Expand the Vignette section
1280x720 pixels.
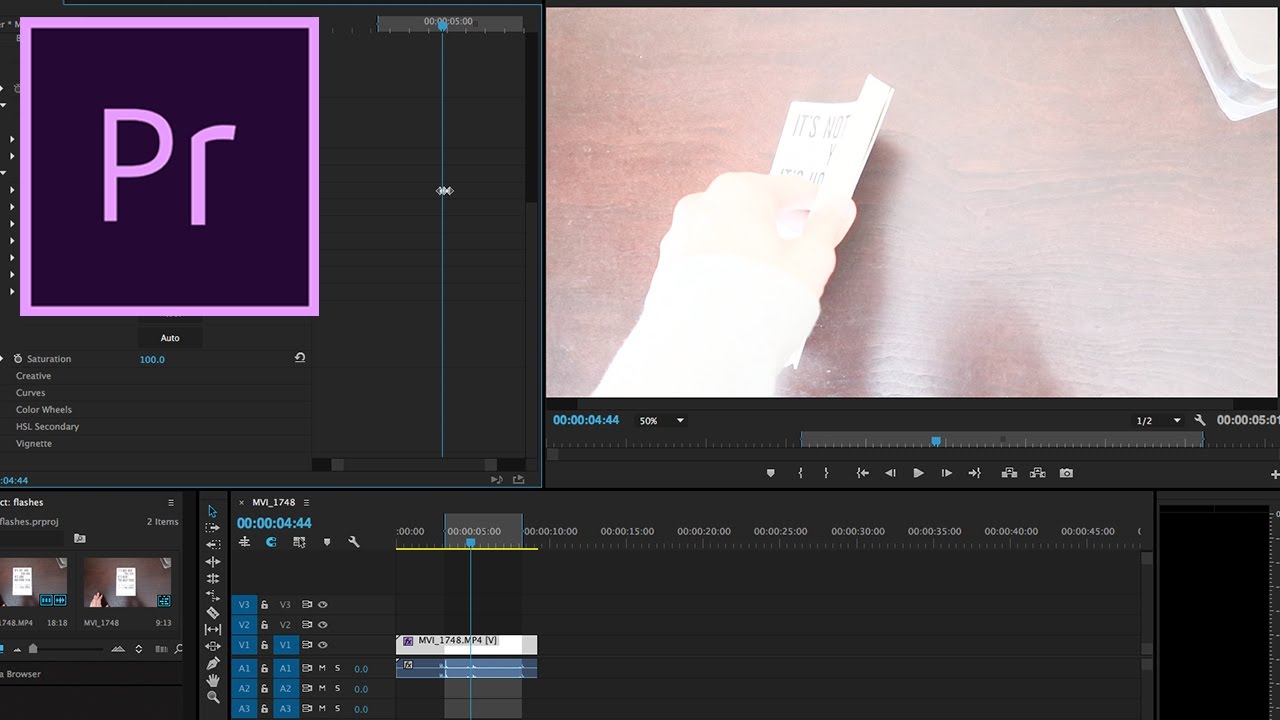[34, 444]
